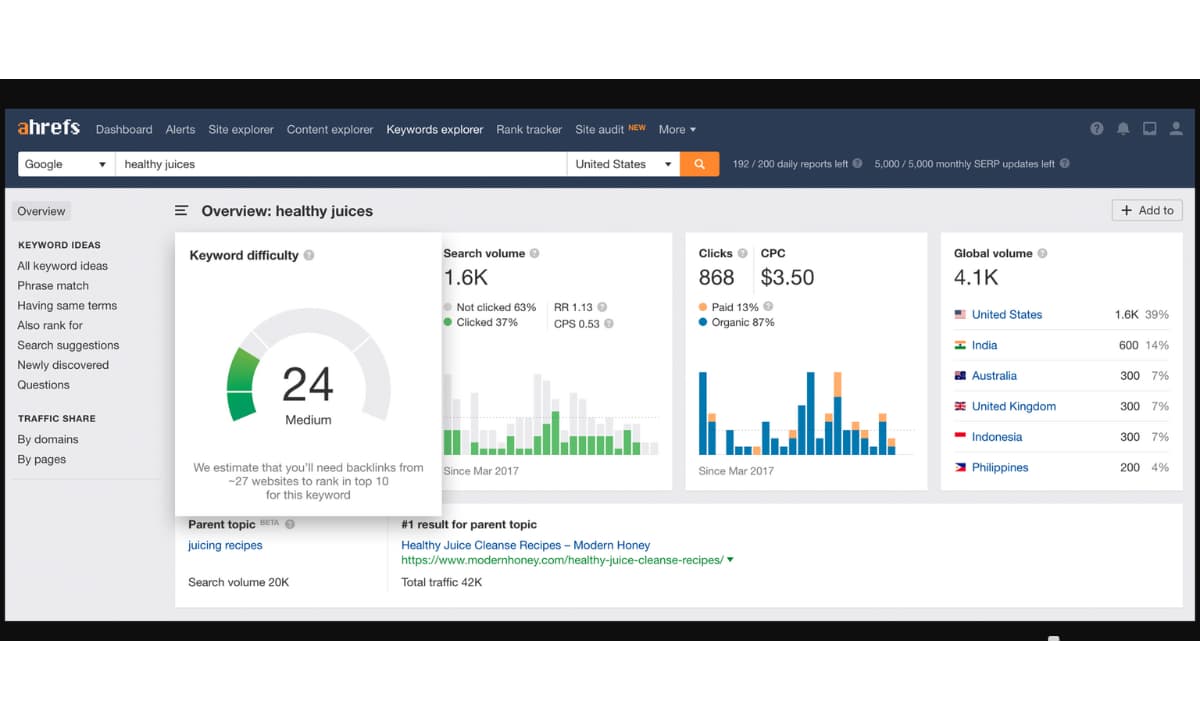The width and height of the screenshot is (1200, 720).
Task: Toggle the hamburger menu beside Overview title
Action: [x=181, y=211]
